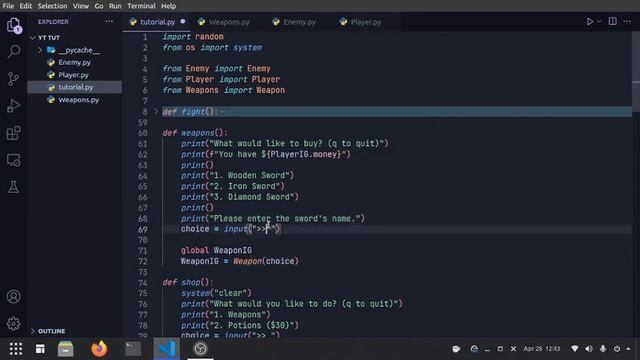Open the run button dropdown arrow
This screenshot has height=360, width=640.
[x=600, y=21]
